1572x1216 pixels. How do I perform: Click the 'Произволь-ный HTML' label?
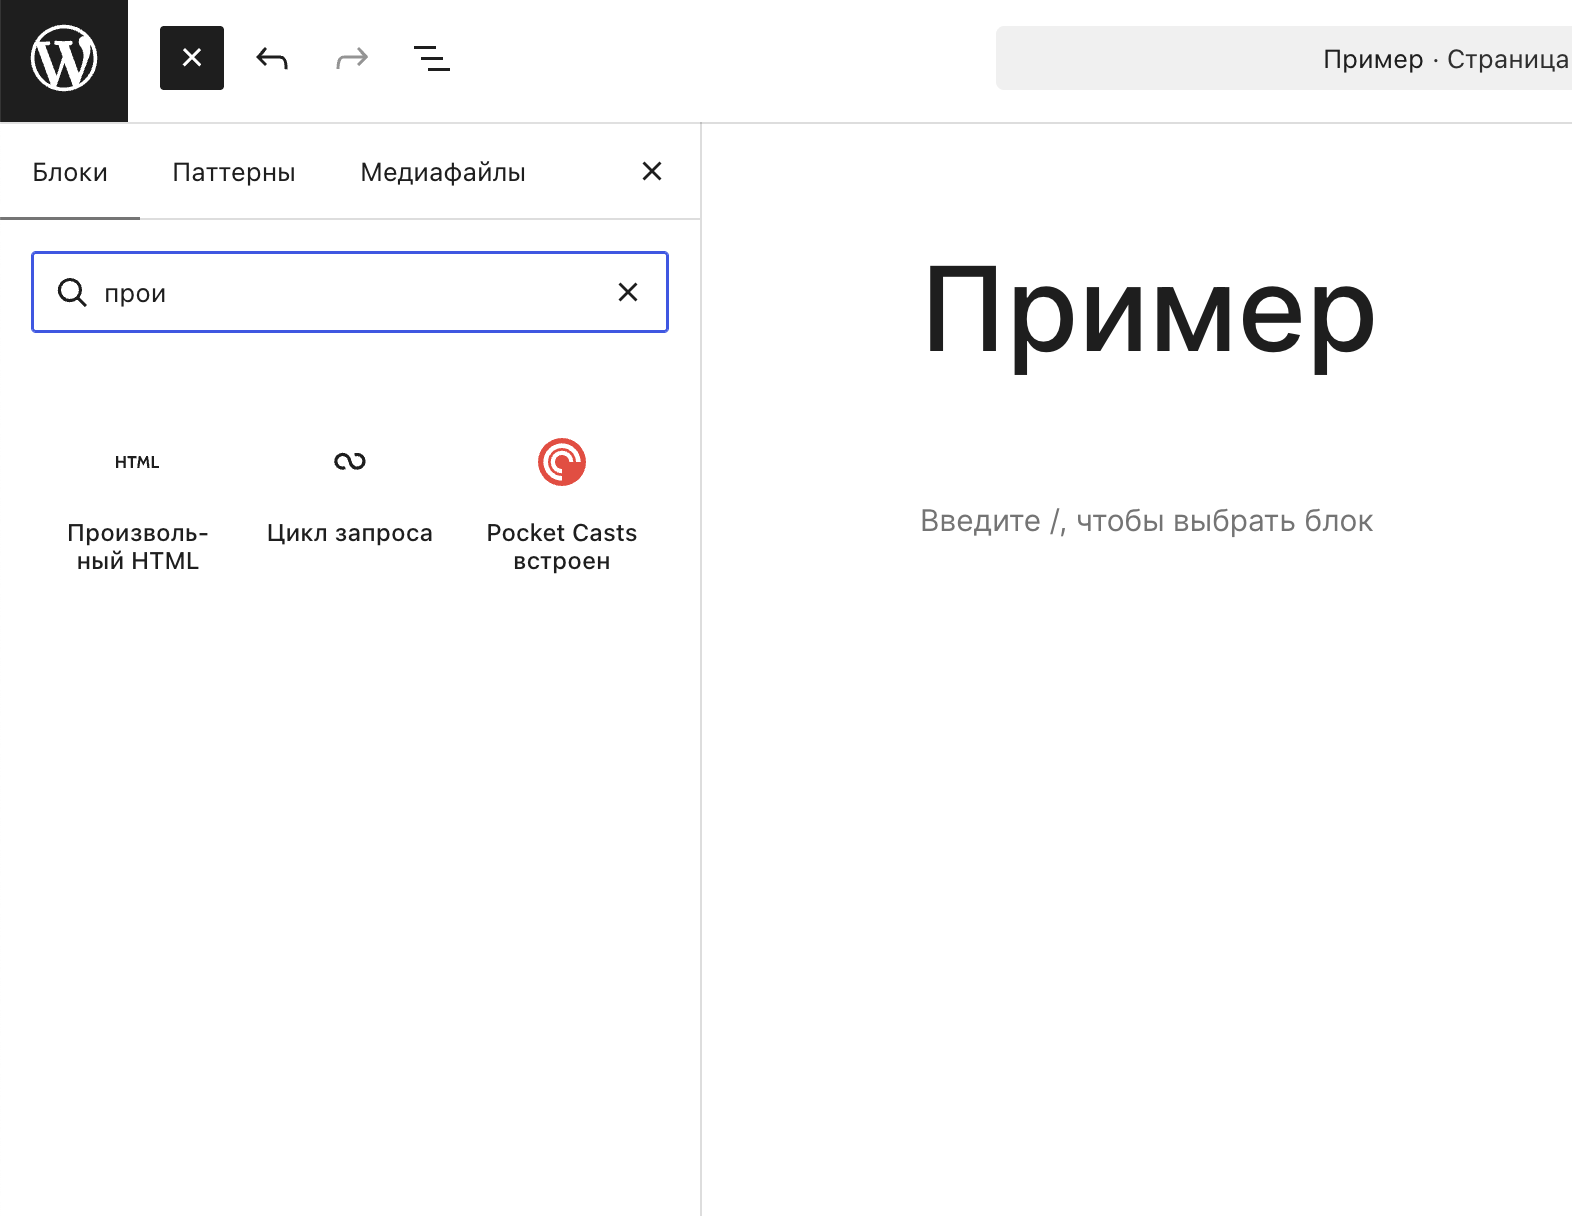click(x=138, y=547)
